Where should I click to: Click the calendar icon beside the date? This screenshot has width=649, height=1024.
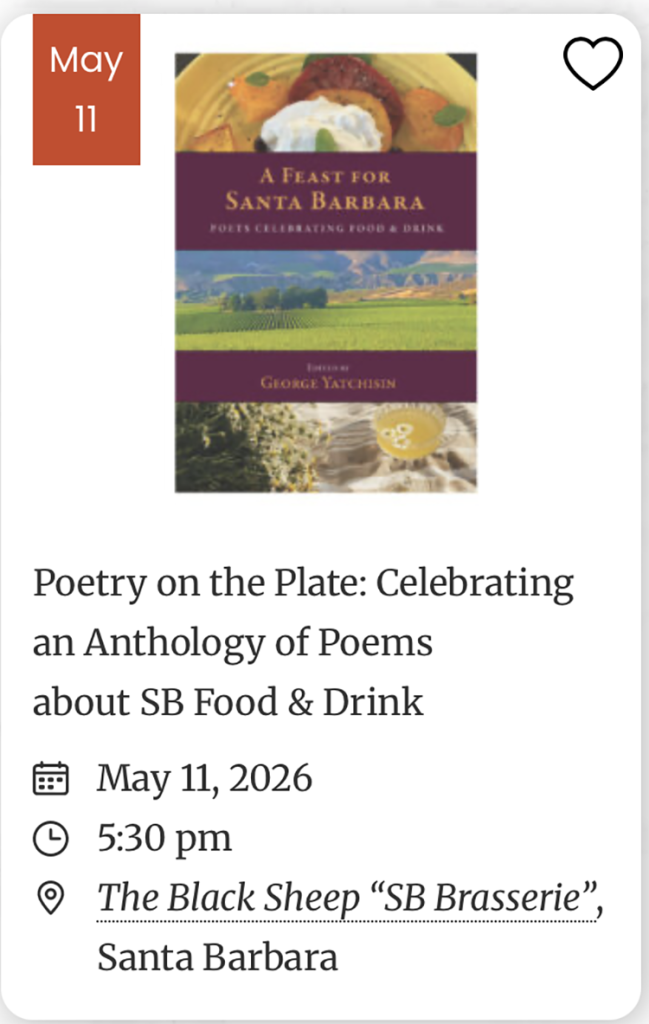[x=51, y=778]
